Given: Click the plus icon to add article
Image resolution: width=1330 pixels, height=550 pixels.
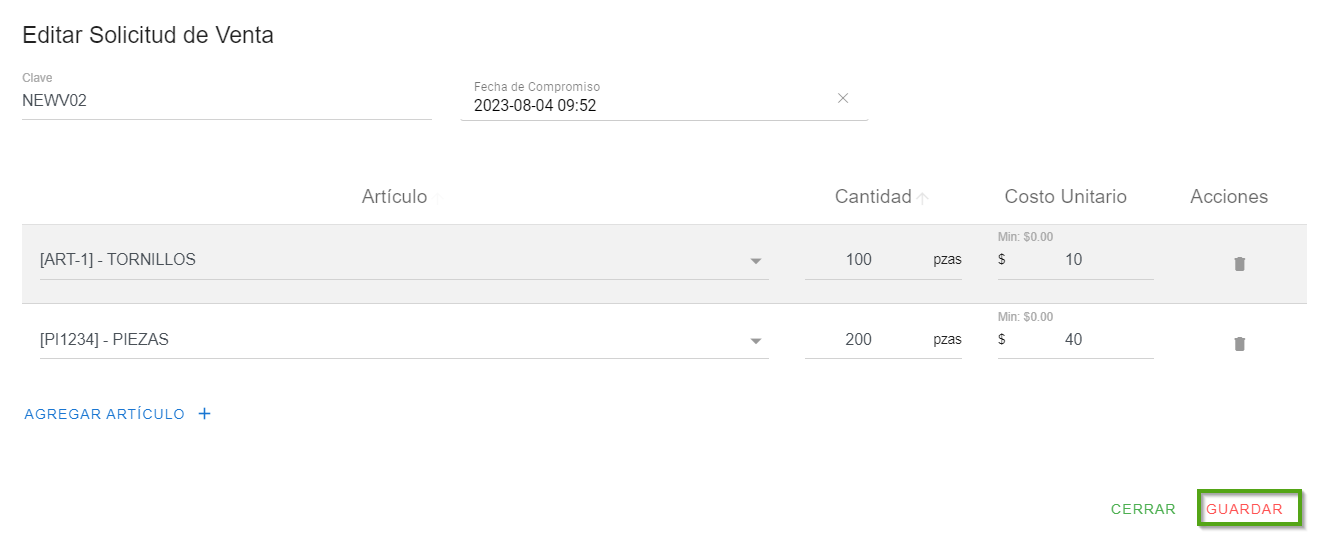Looking at the screenshot, I should [204, 414].
